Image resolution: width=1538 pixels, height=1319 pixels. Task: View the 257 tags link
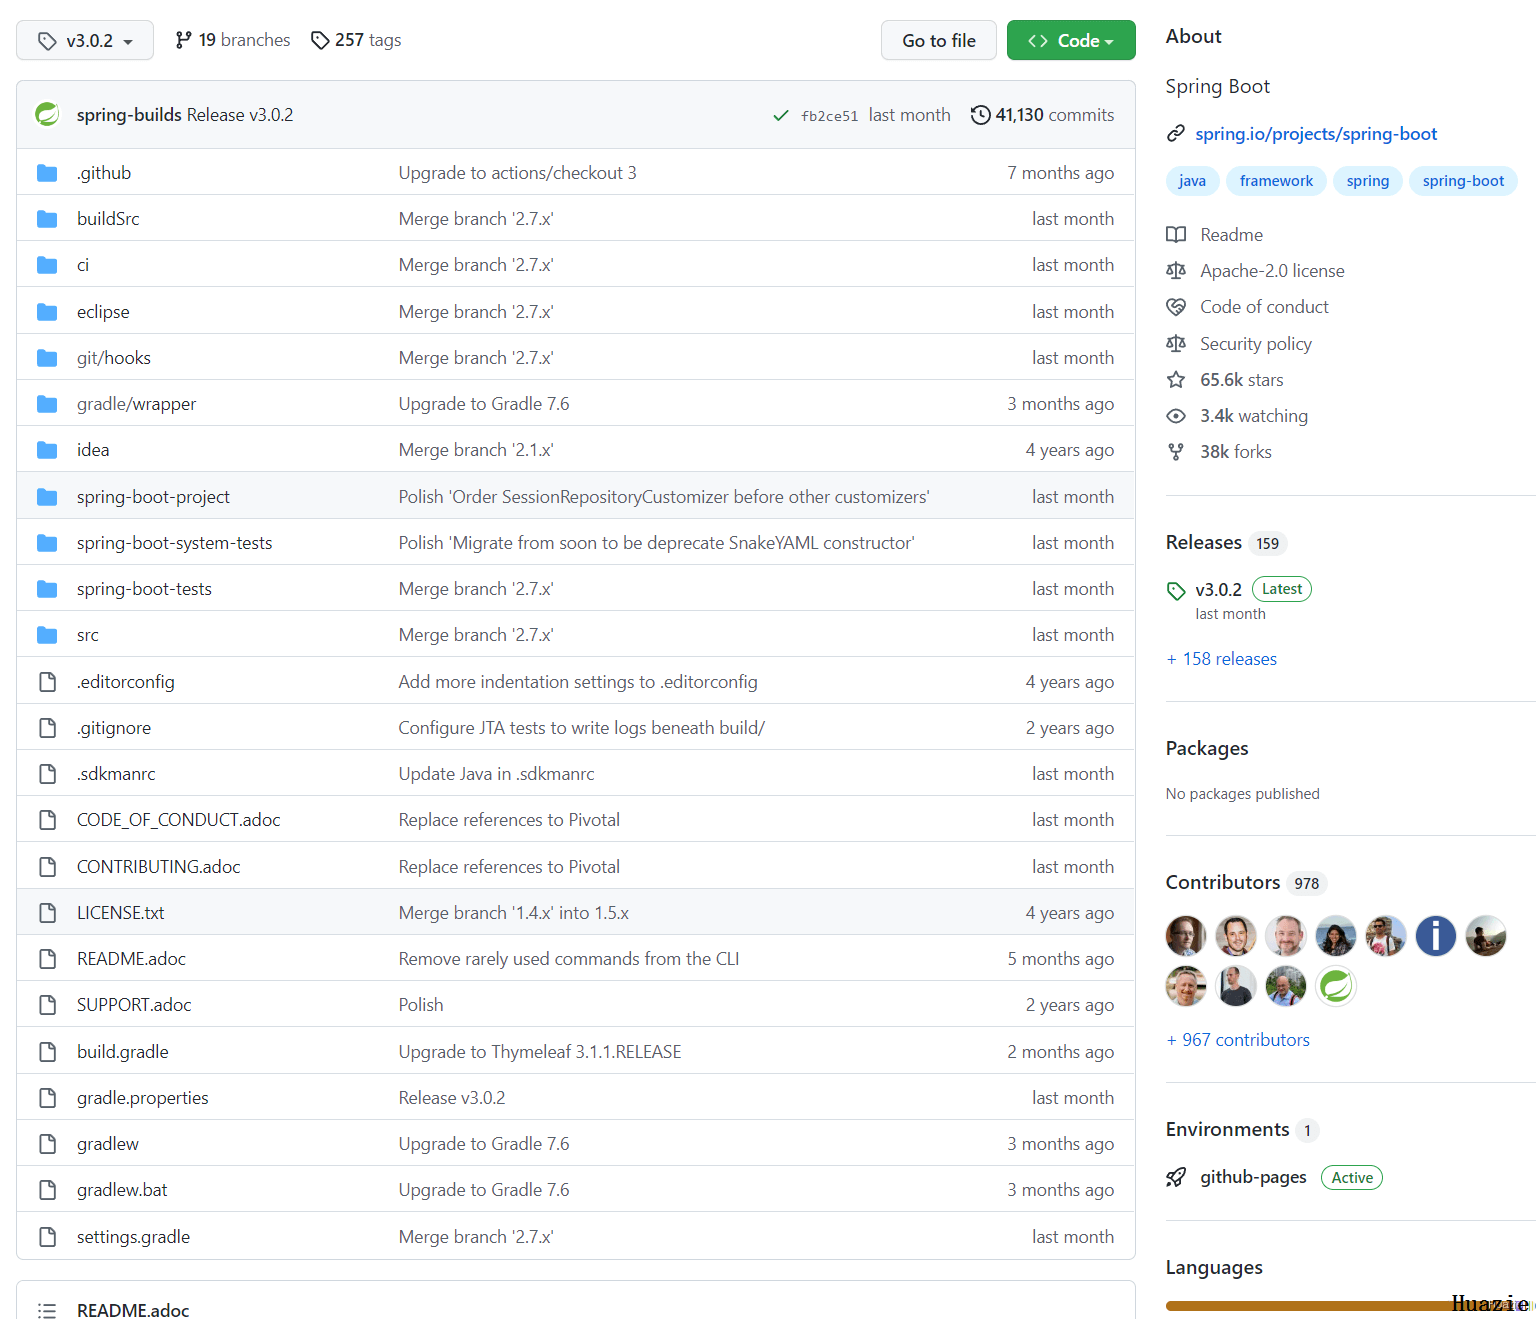(356, 40)
